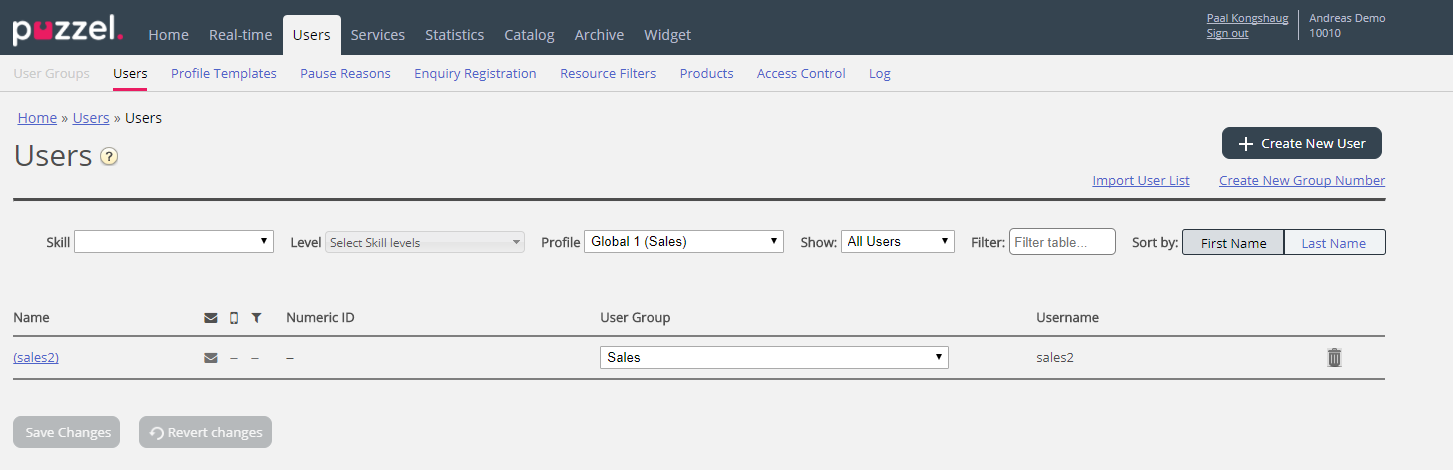Image resolution: width=1453 pixels, height=470 pixels.
Task: Click the Sign out link
Action: coord(1227,33)
